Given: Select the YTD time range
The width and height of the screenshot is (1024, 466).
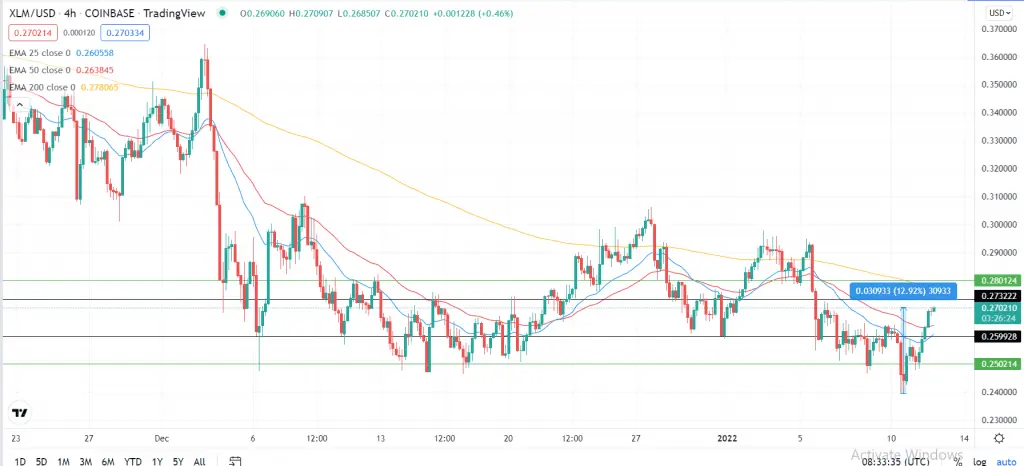Looking at the screenshot, I should point(133,461).
